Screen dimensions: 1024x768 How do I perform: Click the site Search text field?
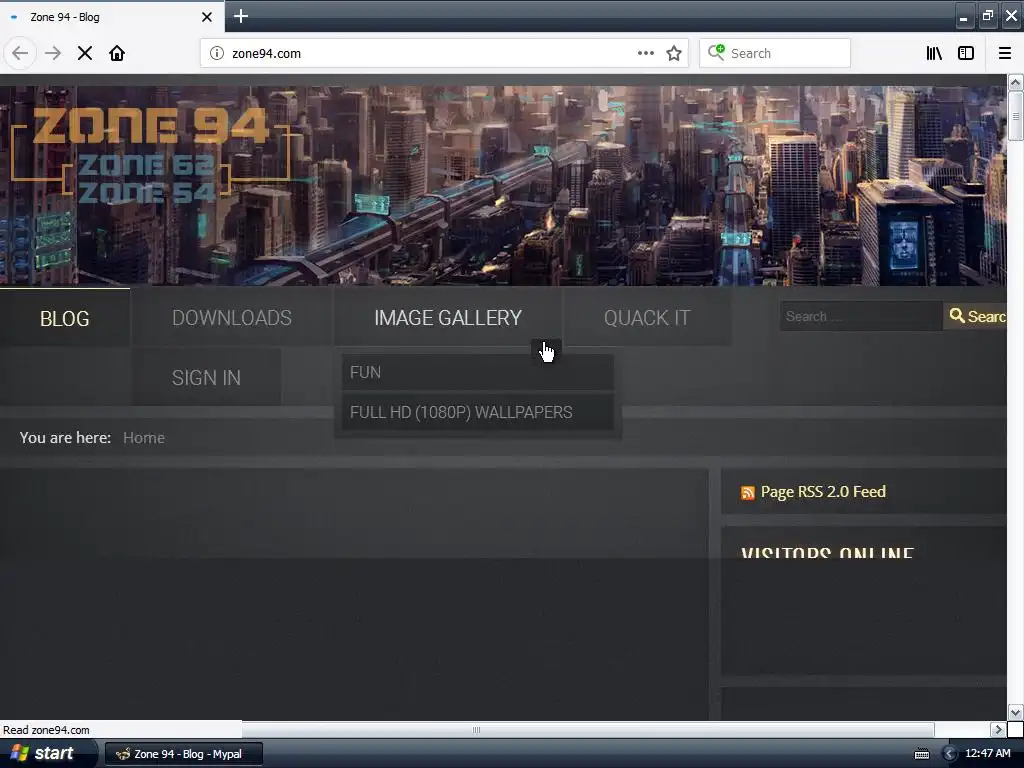tap(861, 316)
